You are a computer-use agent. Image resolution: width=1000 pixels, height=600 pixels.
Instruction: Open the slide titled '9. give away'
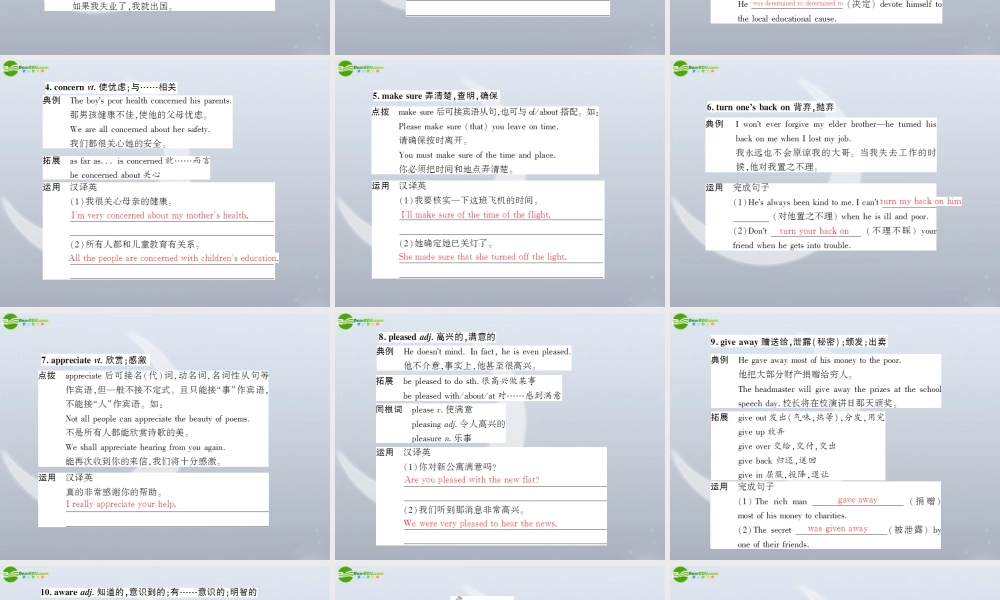[835, 435]
